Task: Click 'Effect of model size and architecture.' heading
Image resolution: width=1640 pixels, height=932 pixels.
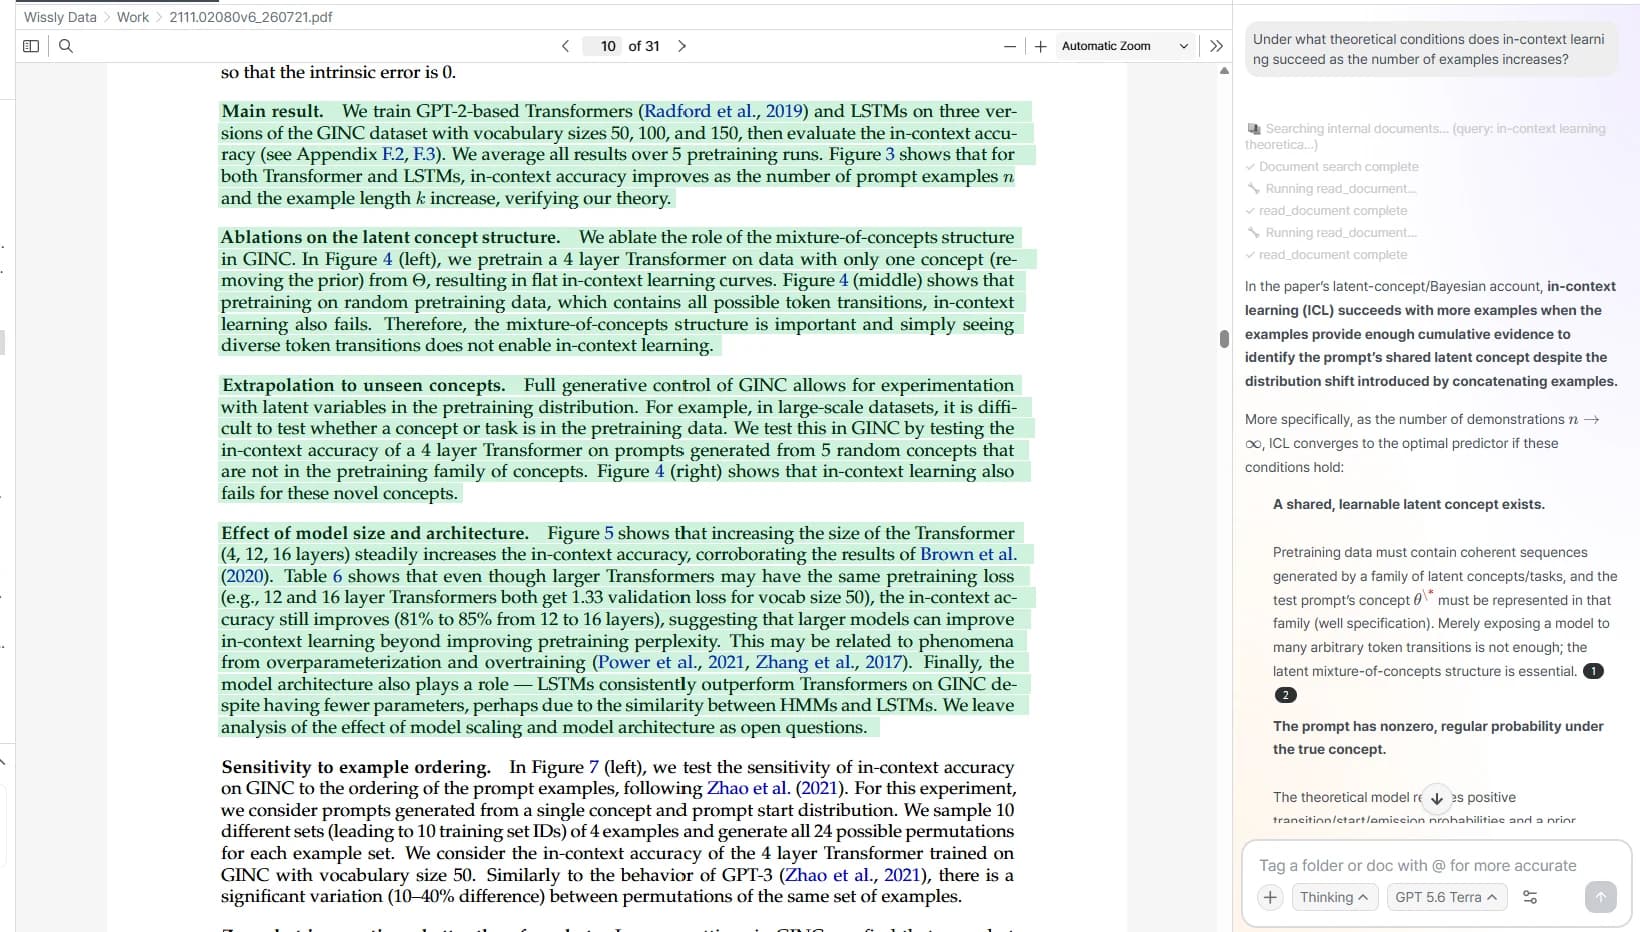Action: point(375,533)
